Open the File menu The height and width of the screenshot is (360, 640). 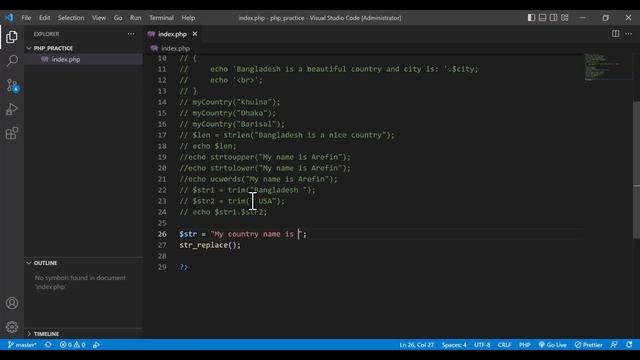click(x=26, y=18)
